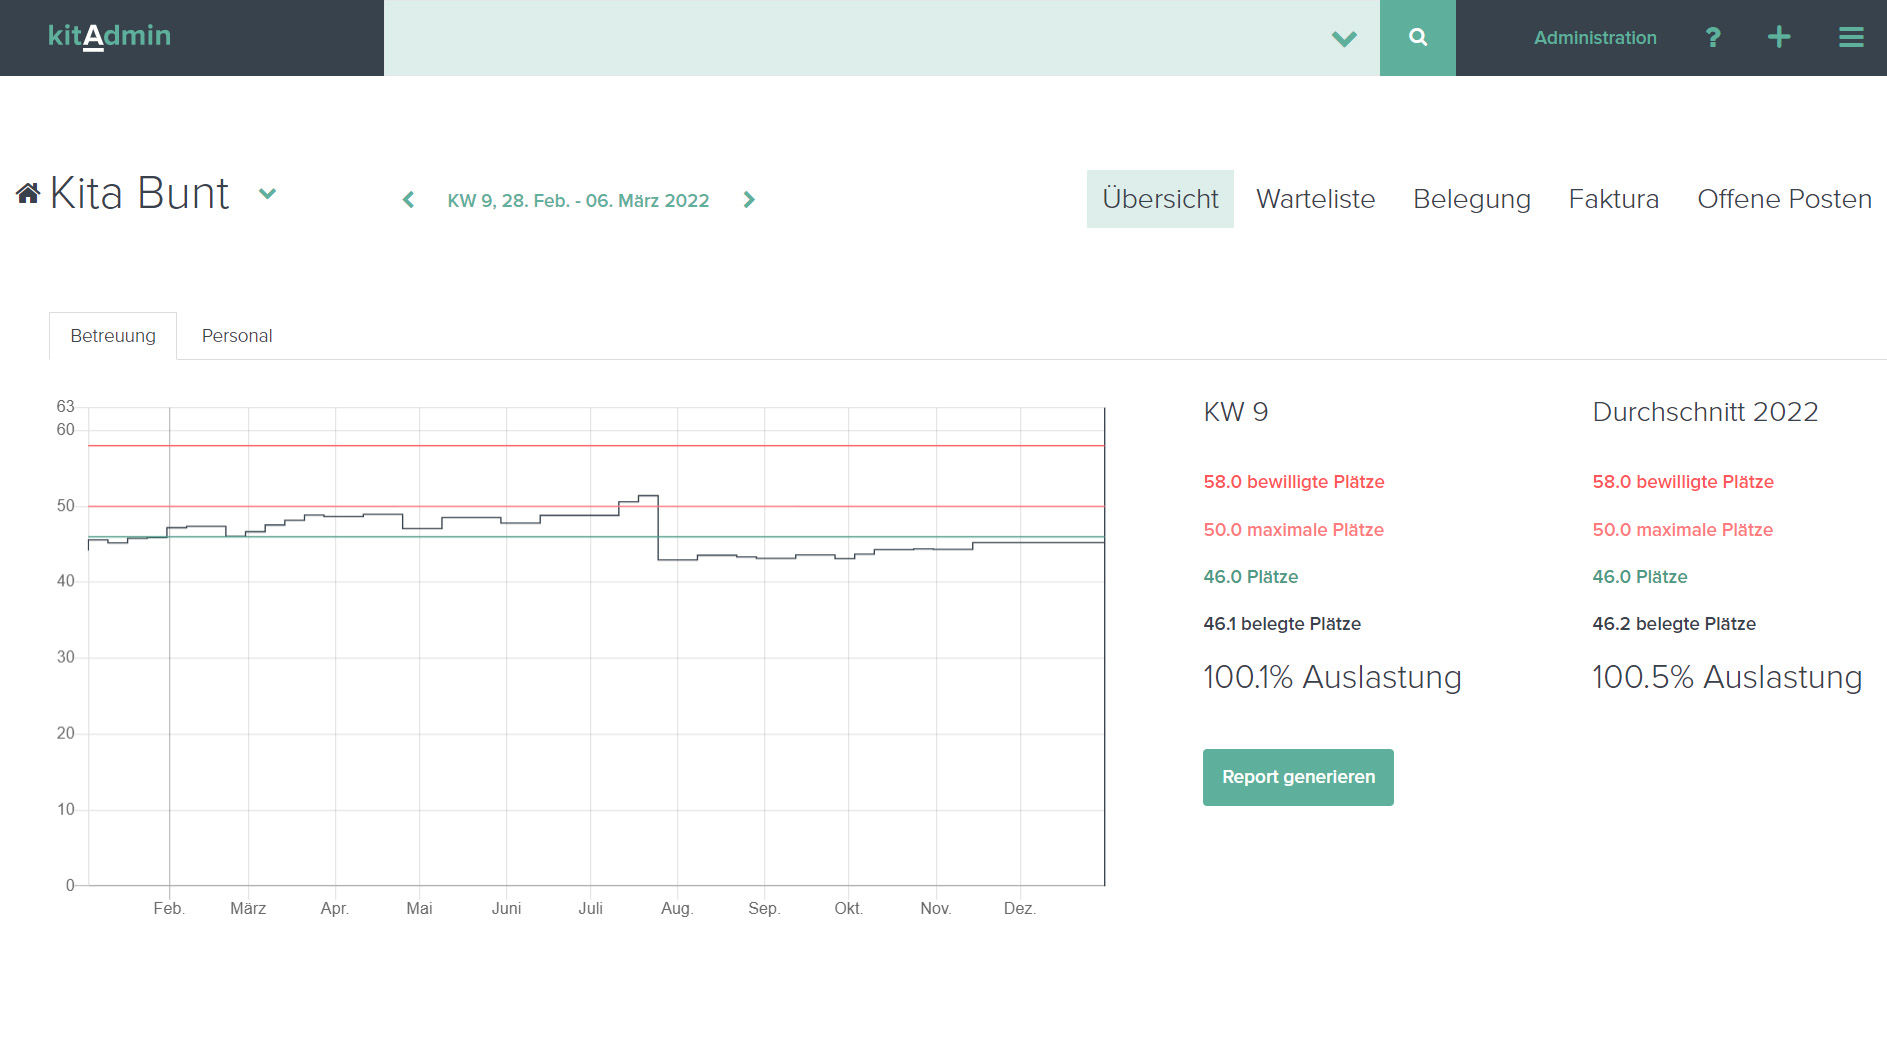Expand the Kita Bunt selector chevron
Viewport: 1887px width, 1061px height.
tap(267, 194)
